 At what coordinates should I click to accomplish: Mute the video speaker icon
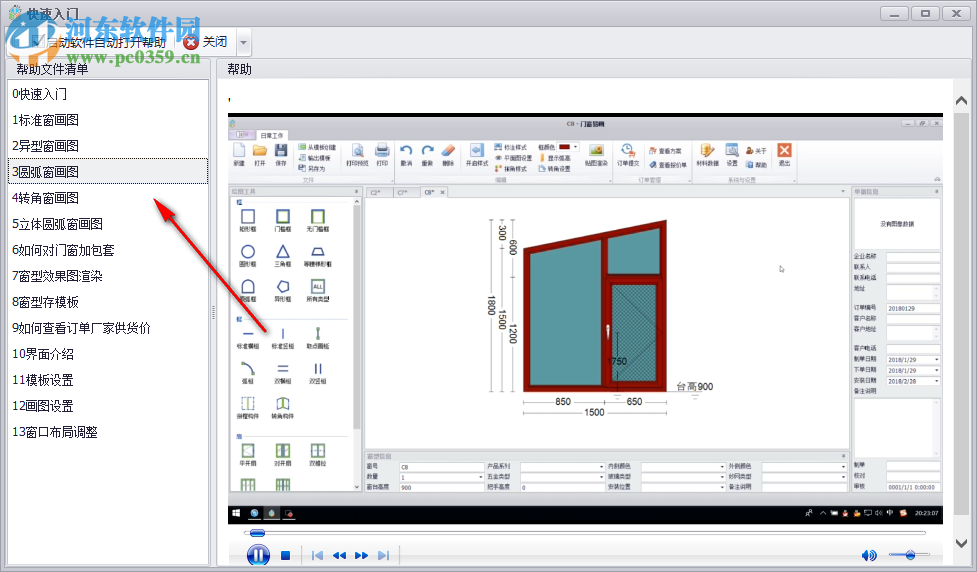tap(869, 555)
